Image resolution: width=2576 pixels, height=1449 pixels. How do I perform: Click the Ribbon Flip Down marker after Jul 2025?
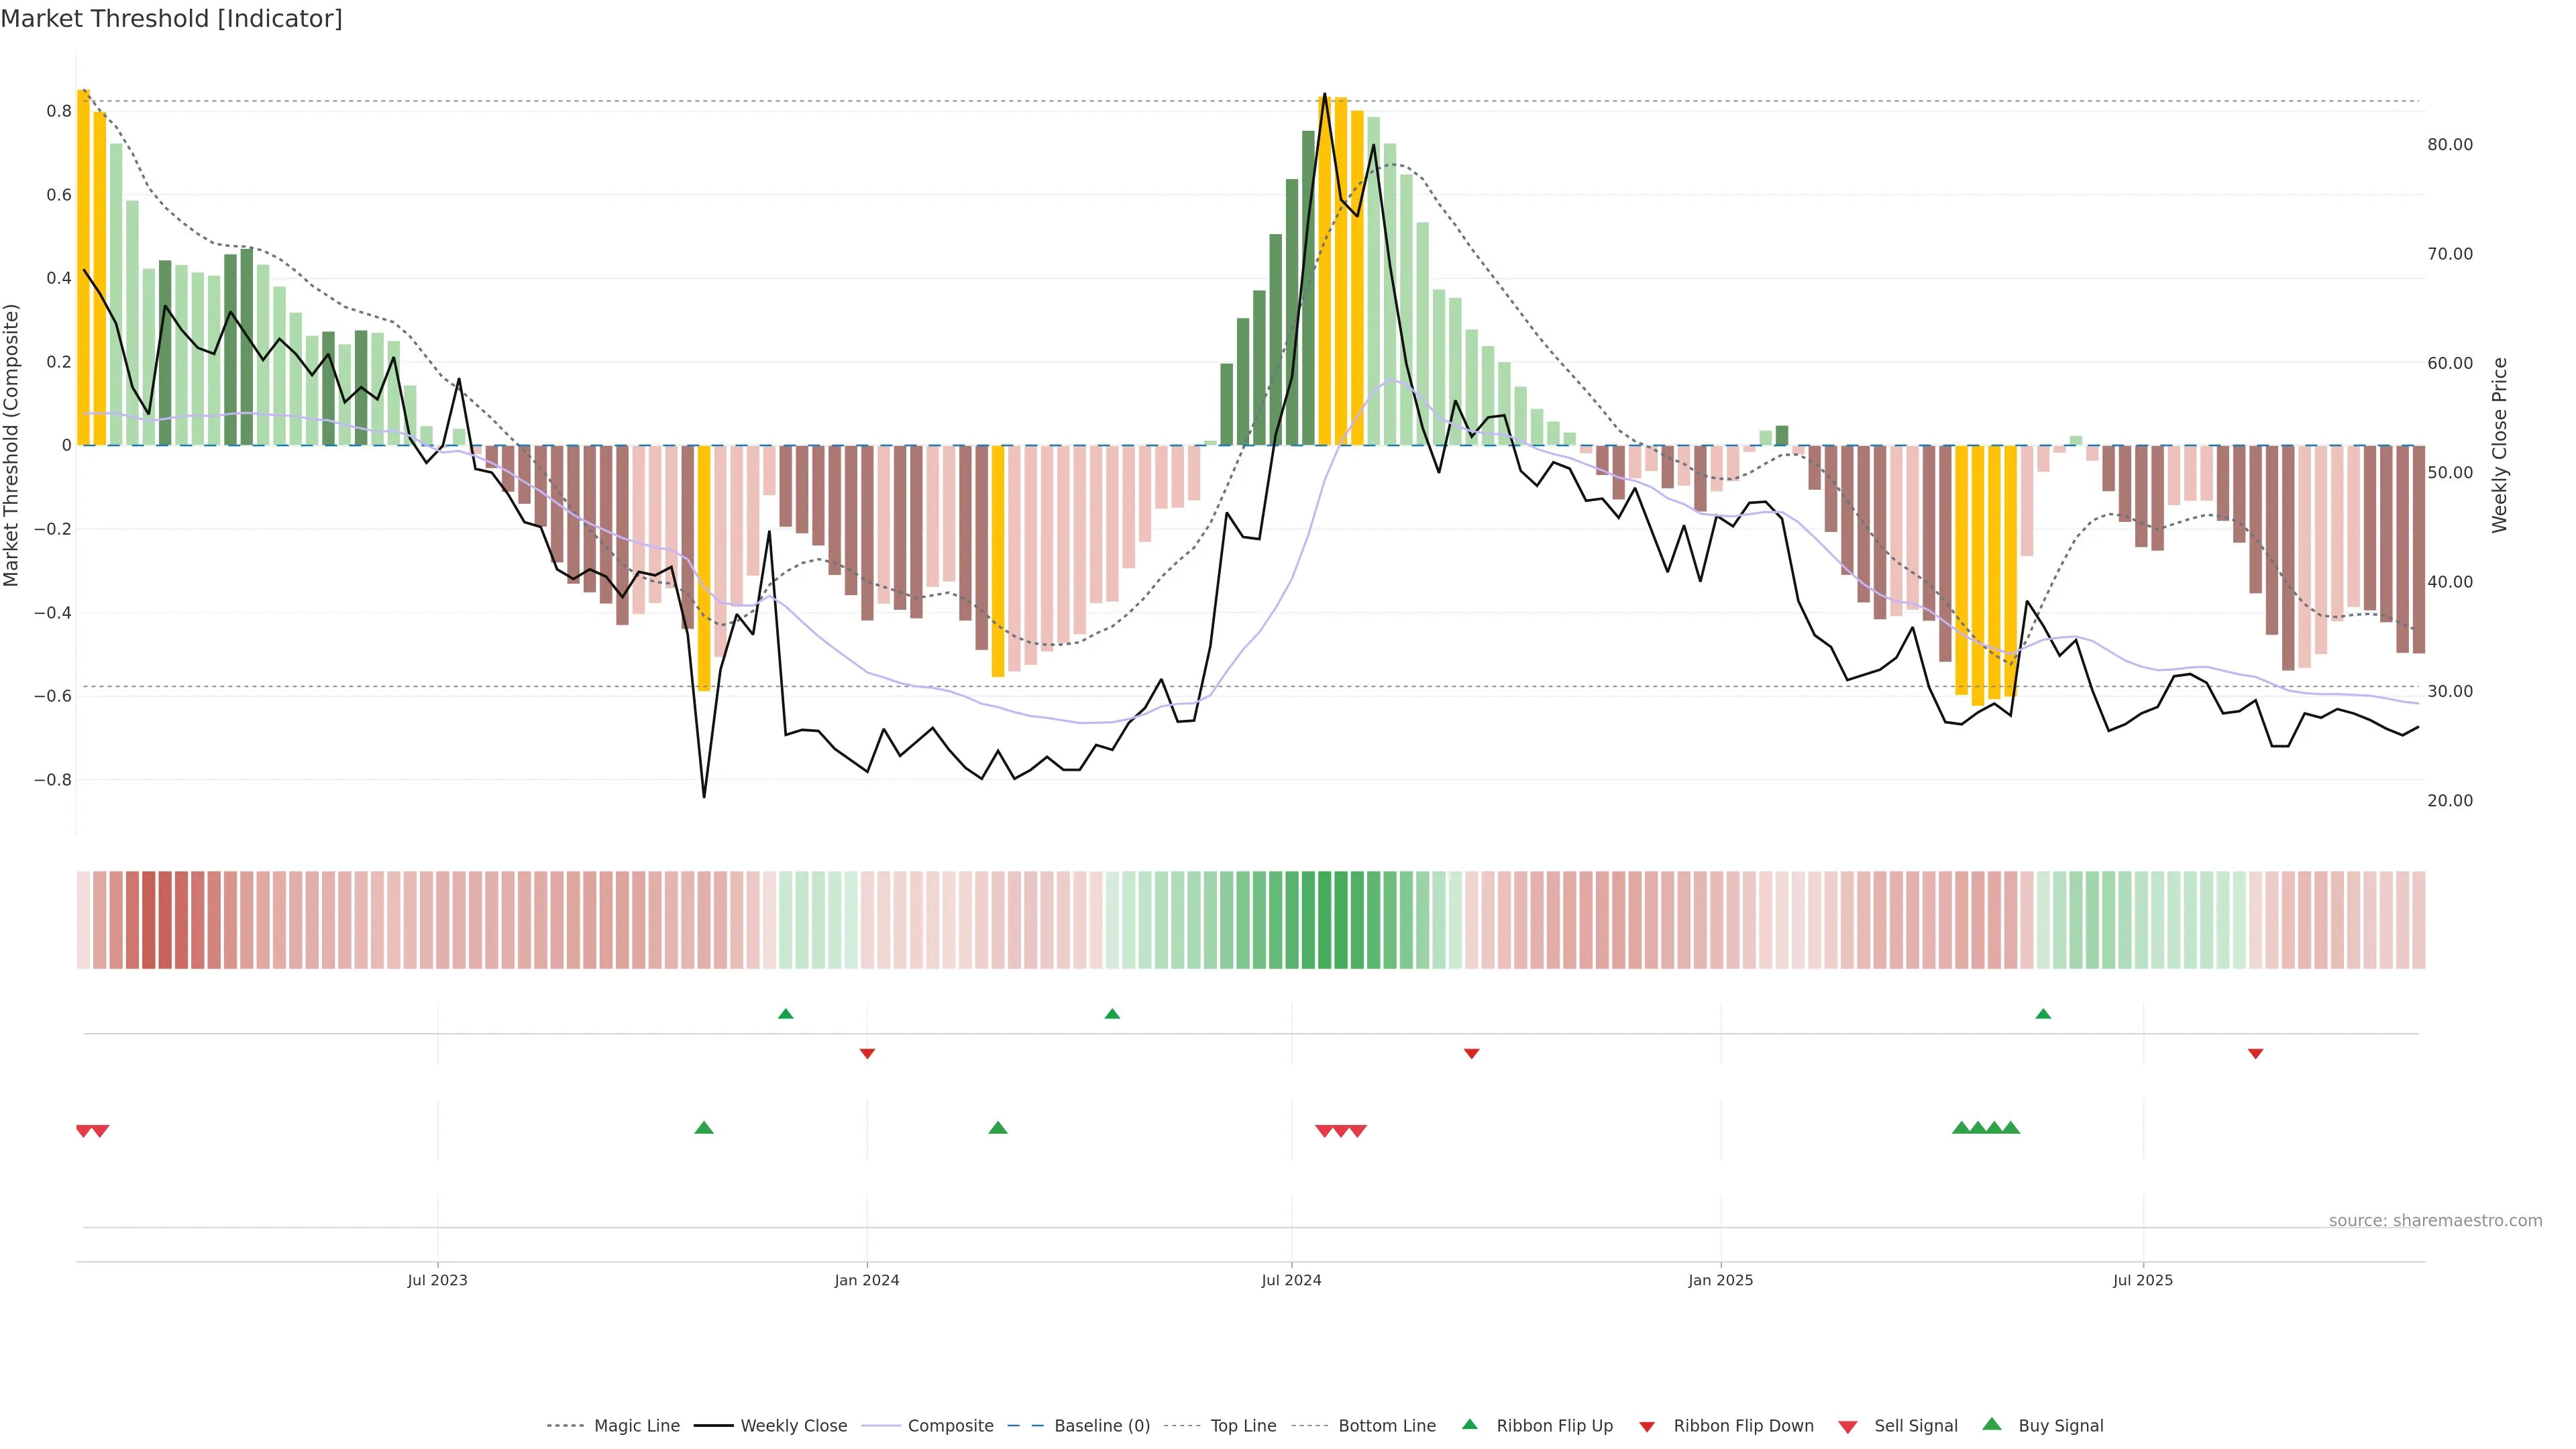(x=2255, y=1054)
